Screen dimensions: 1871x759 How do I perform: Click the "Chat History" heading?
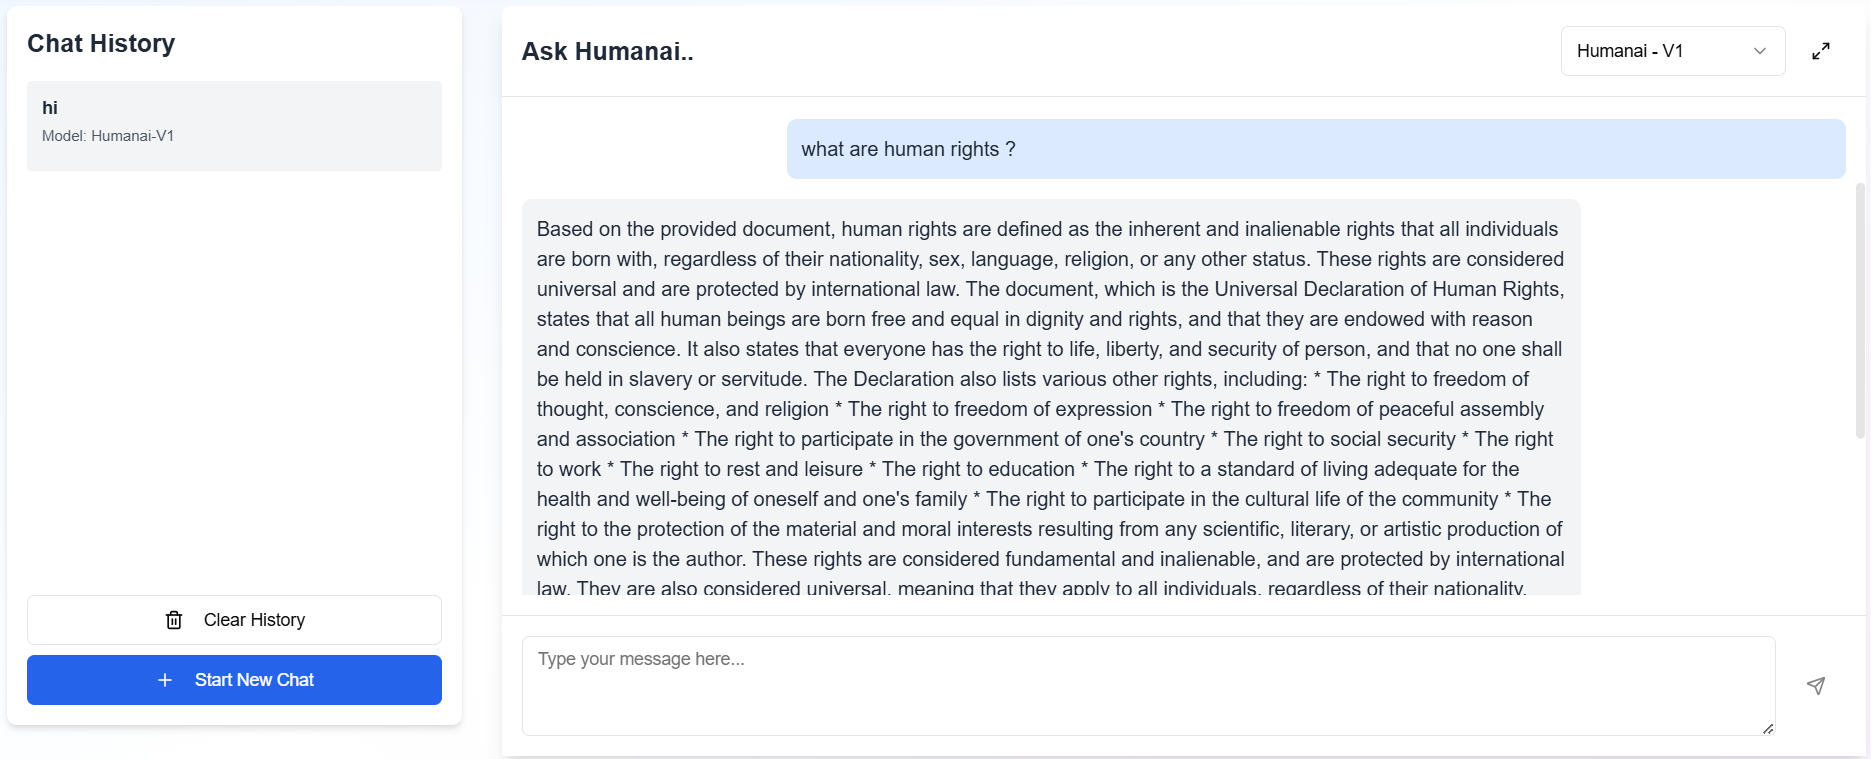click(x=101, y=43)
